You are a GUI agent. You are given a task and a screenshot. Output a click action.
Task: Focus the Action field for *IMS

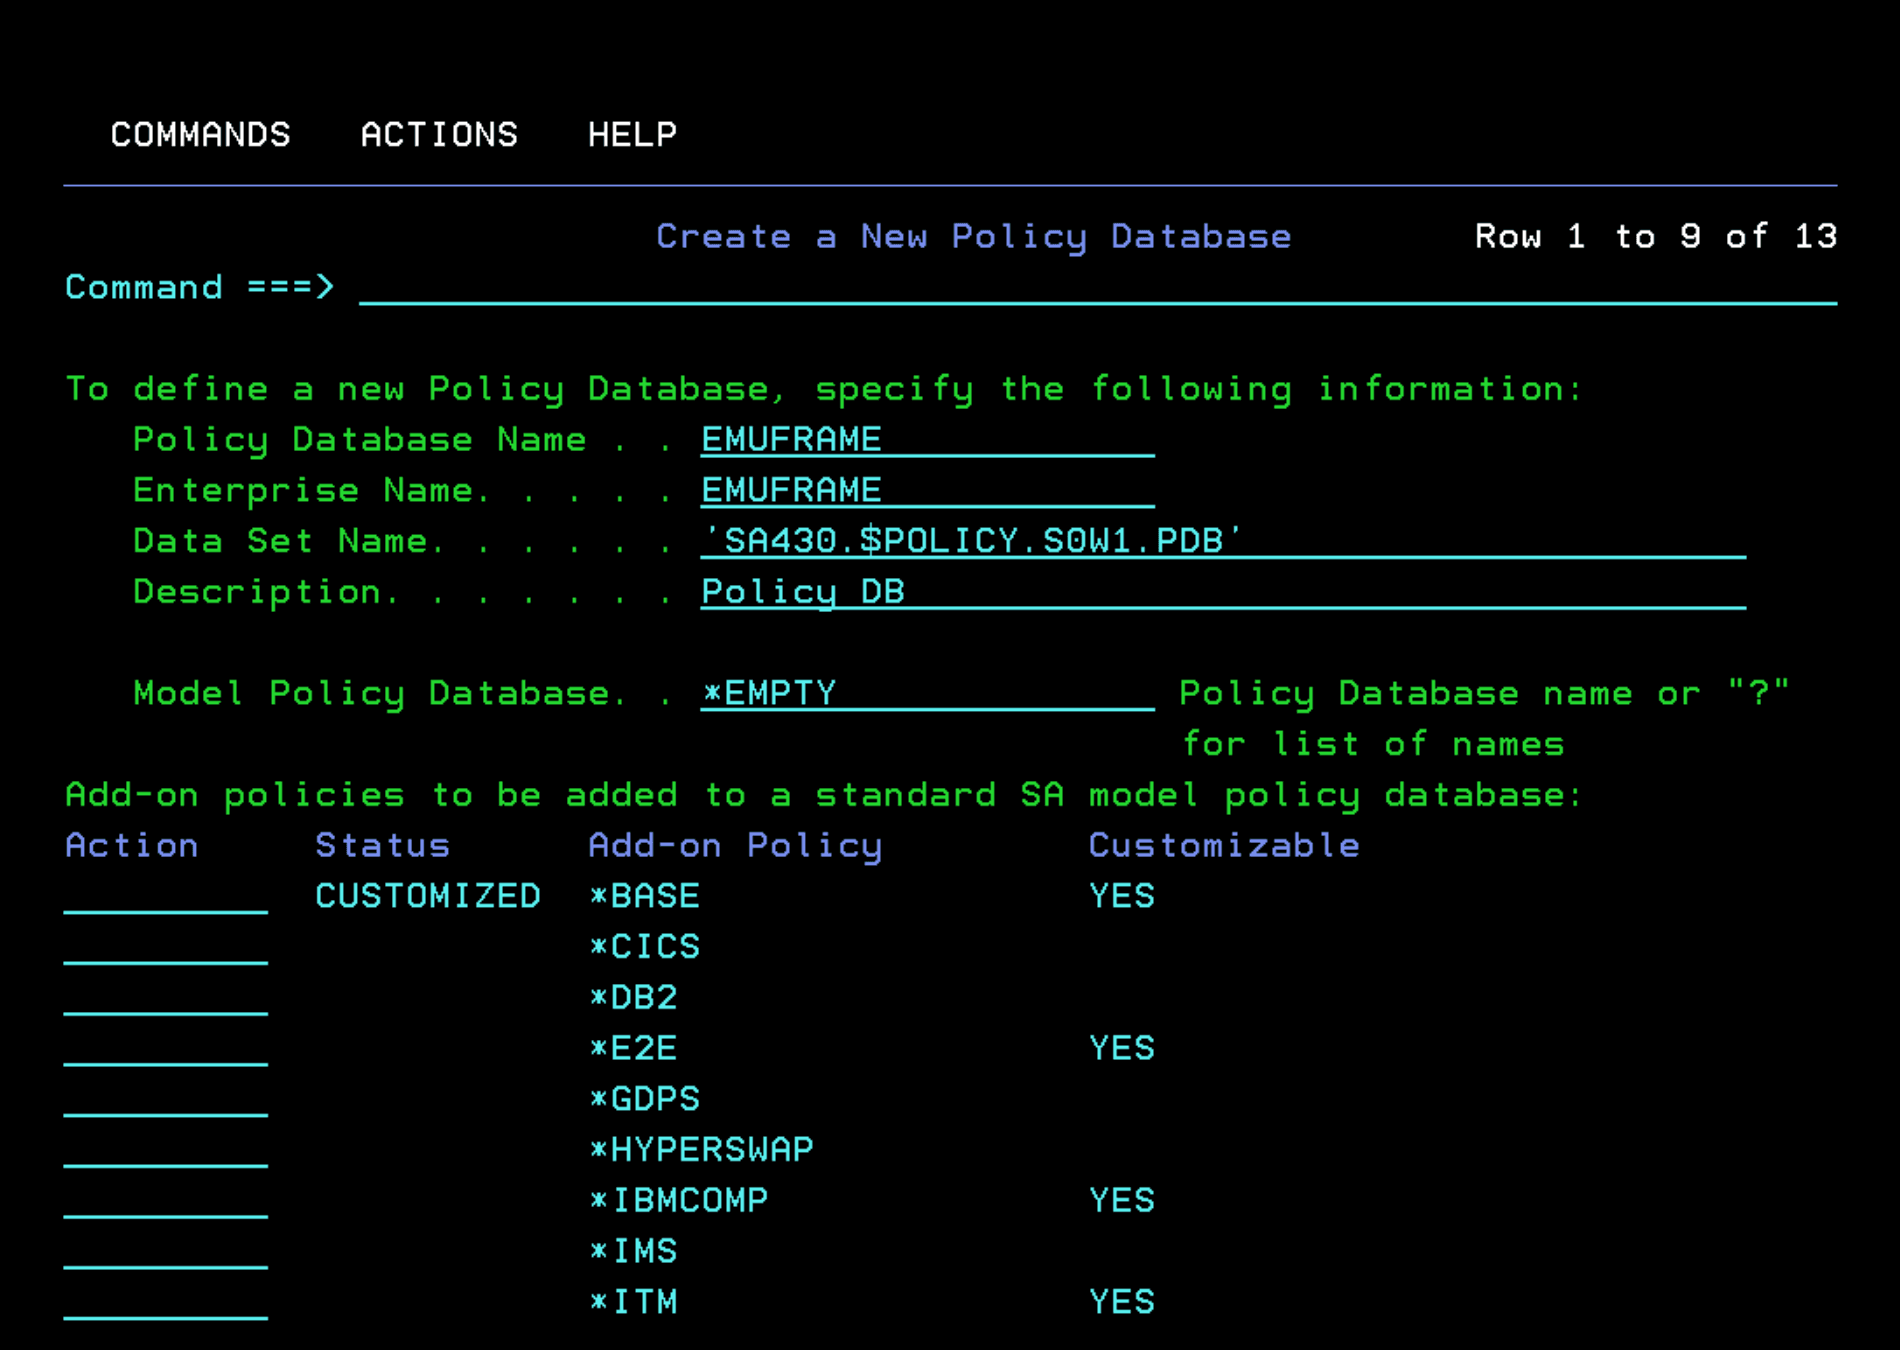(x=166, y=1252)
